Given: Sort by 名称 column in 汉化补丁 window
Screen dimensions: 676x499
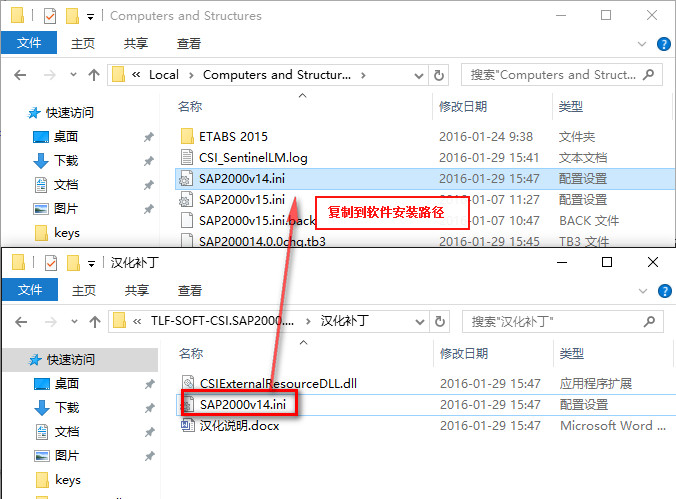Looking at the screenshot, I should click(191, 353).
